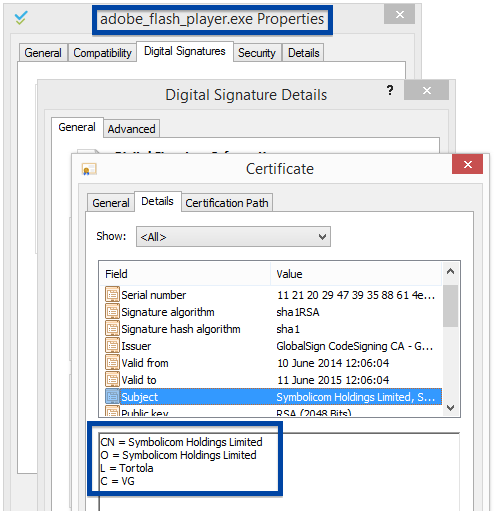The height and width of the screenshot is (511, 496).
Task: Click the Valid from field icon
Action: 112,362
